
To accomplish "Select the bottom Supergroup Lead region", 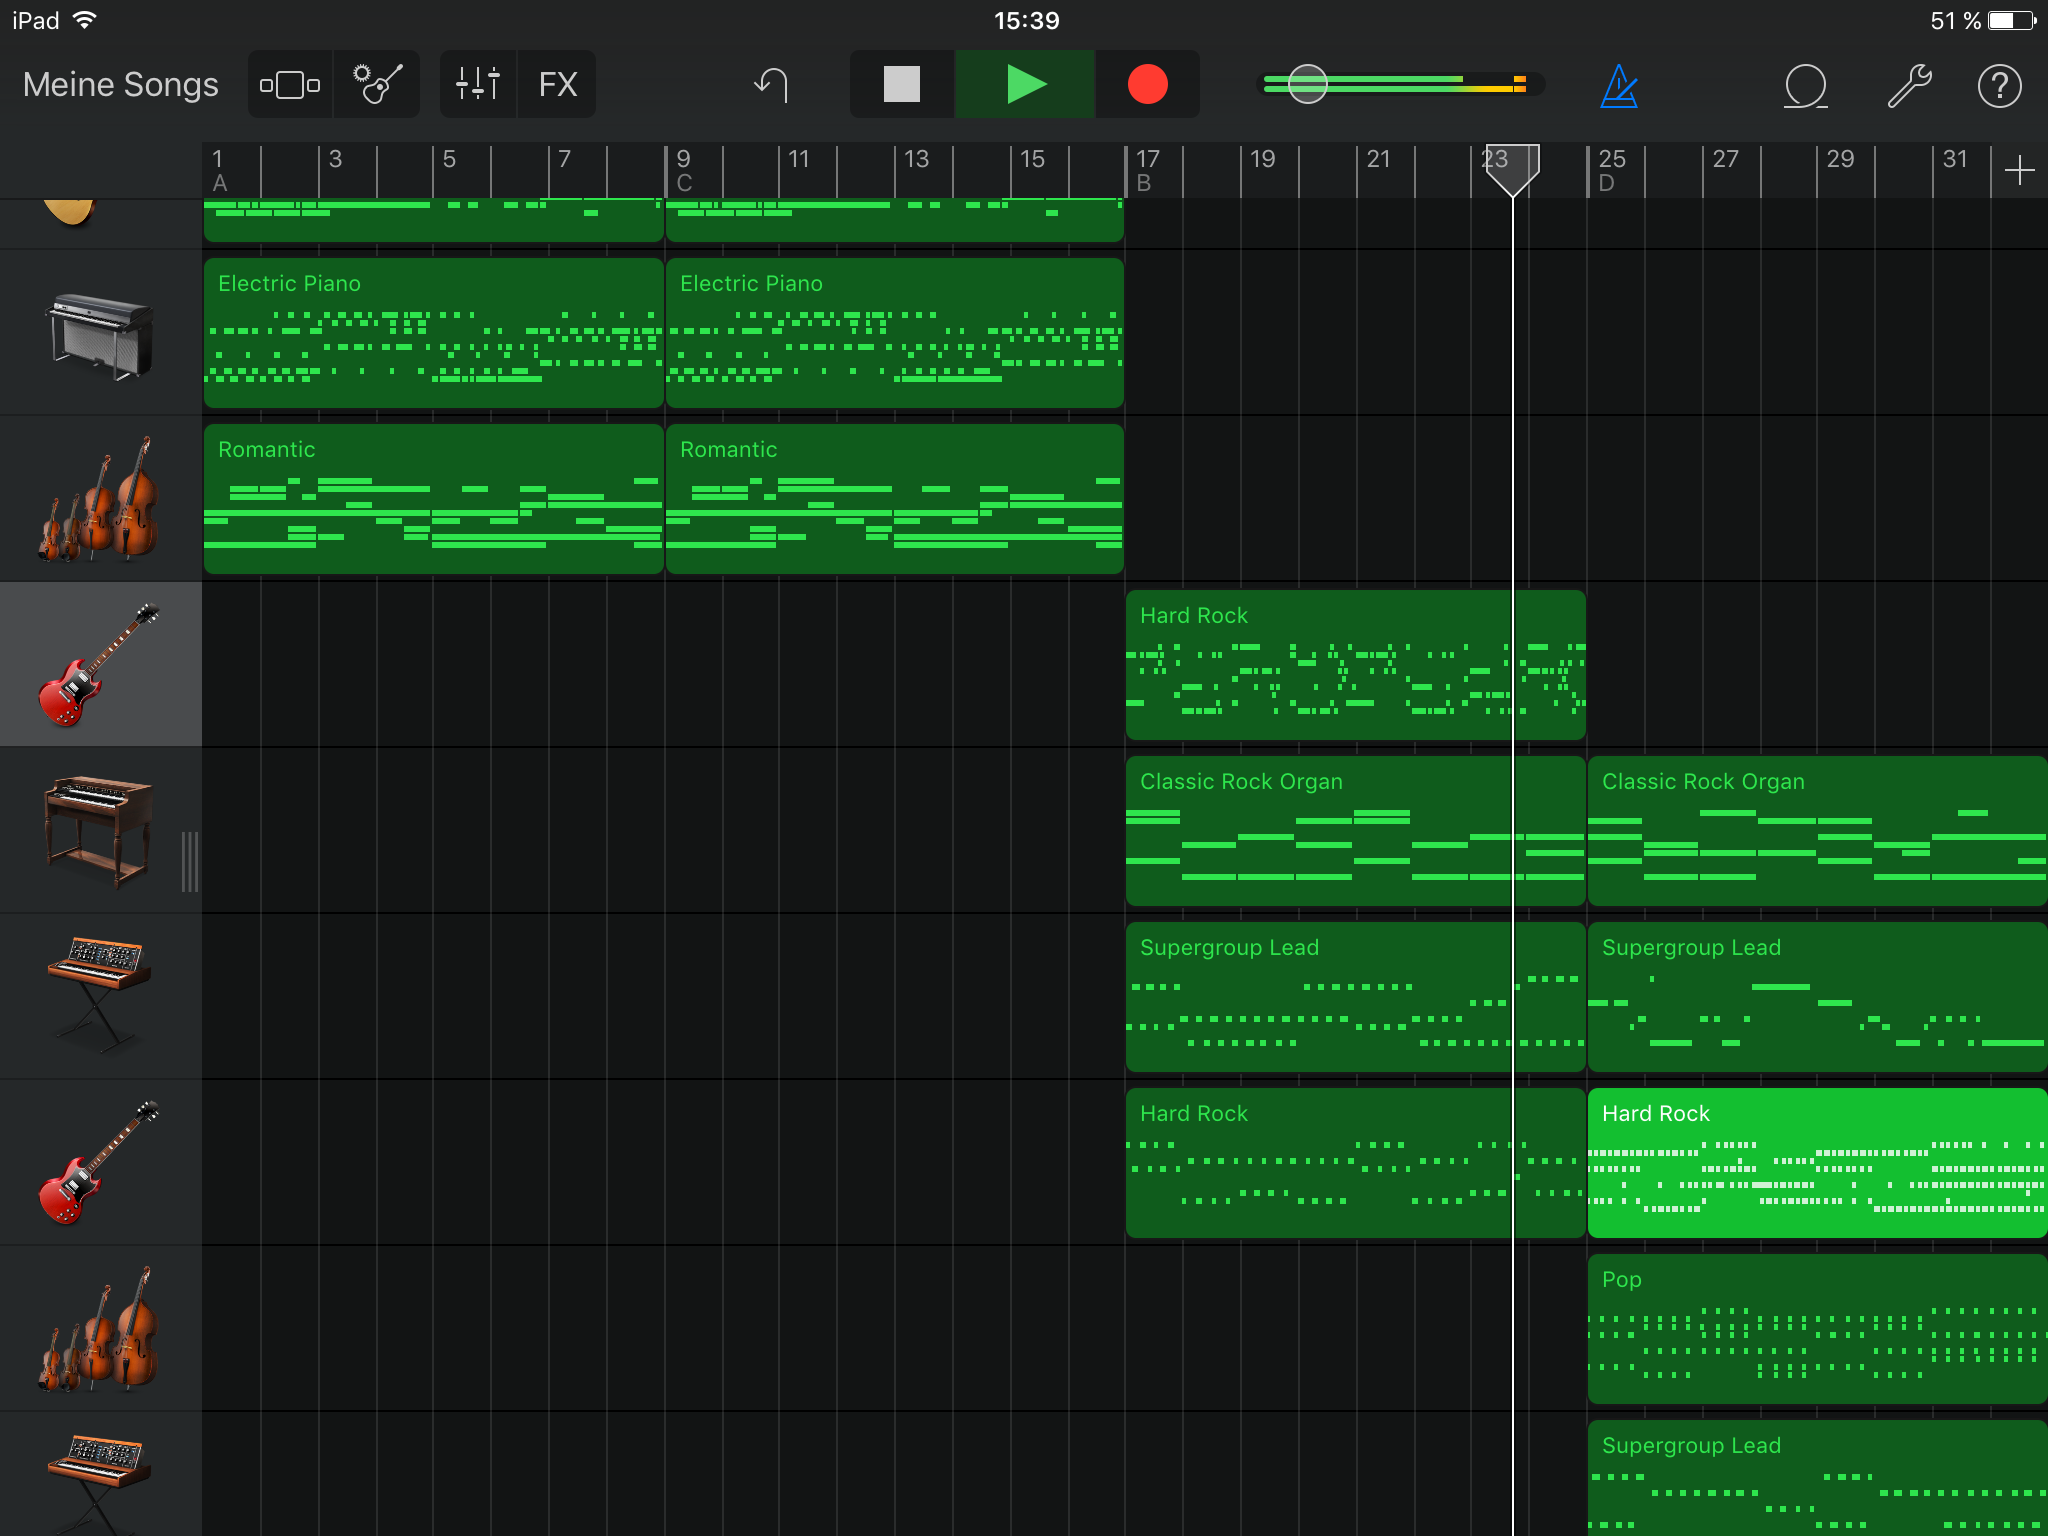I will (1818, 1478).
